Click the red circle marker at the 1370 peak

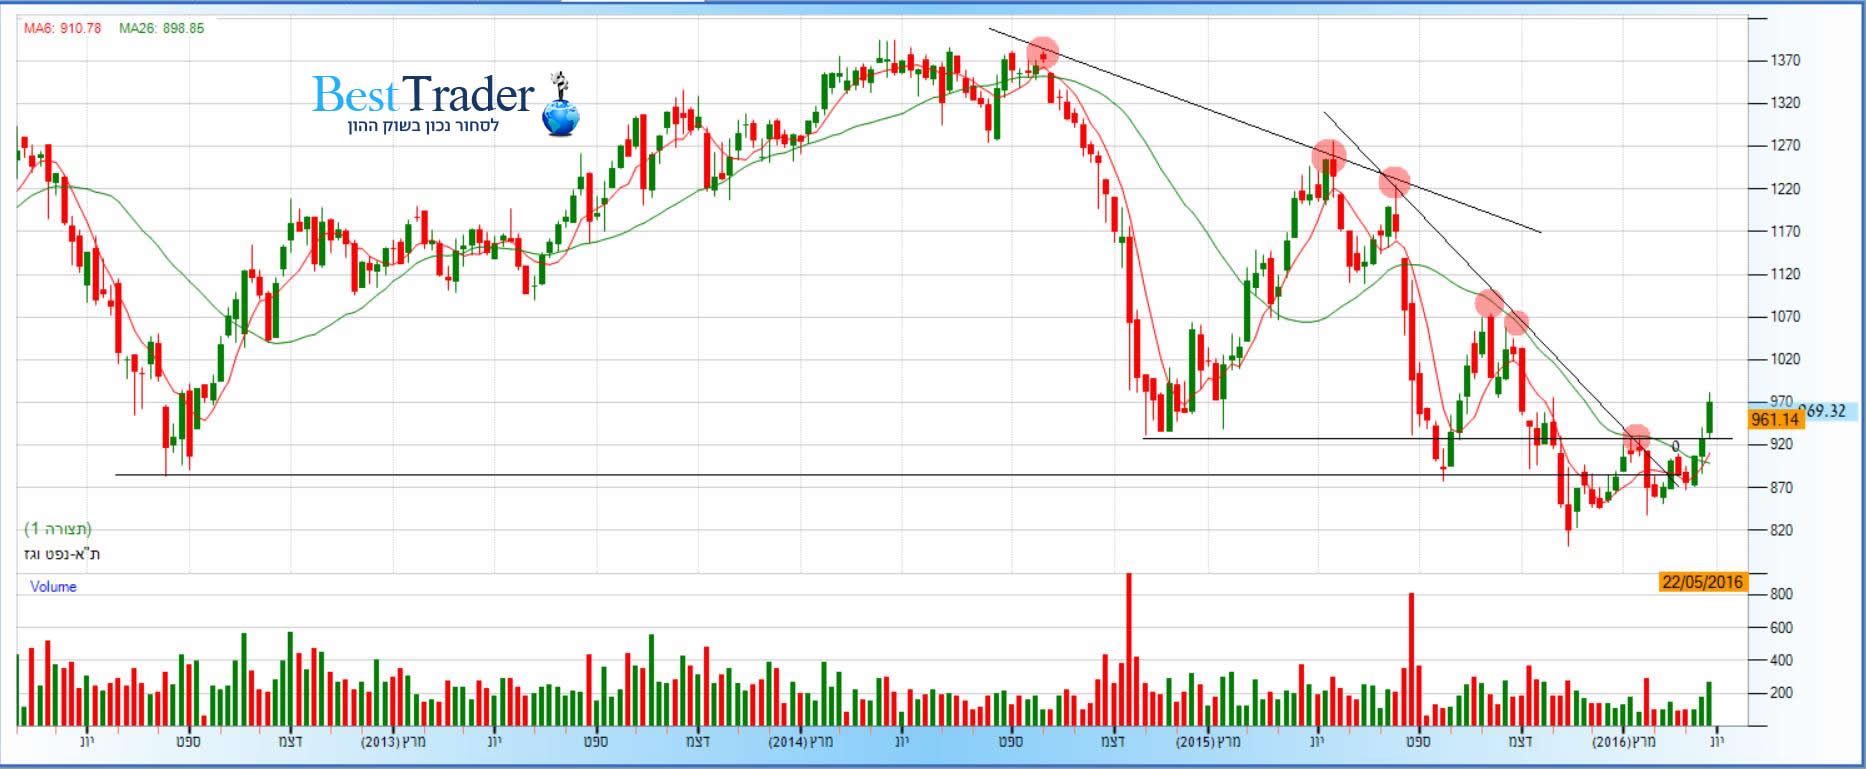pos(1043,52)
